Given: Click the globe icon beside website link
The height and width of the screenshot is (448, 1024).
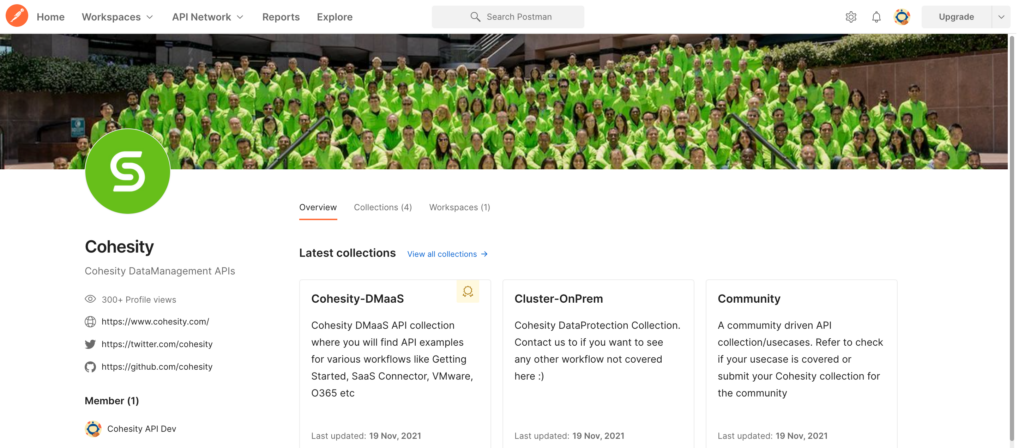Looking at the screenshot, I should coord(91,322).
